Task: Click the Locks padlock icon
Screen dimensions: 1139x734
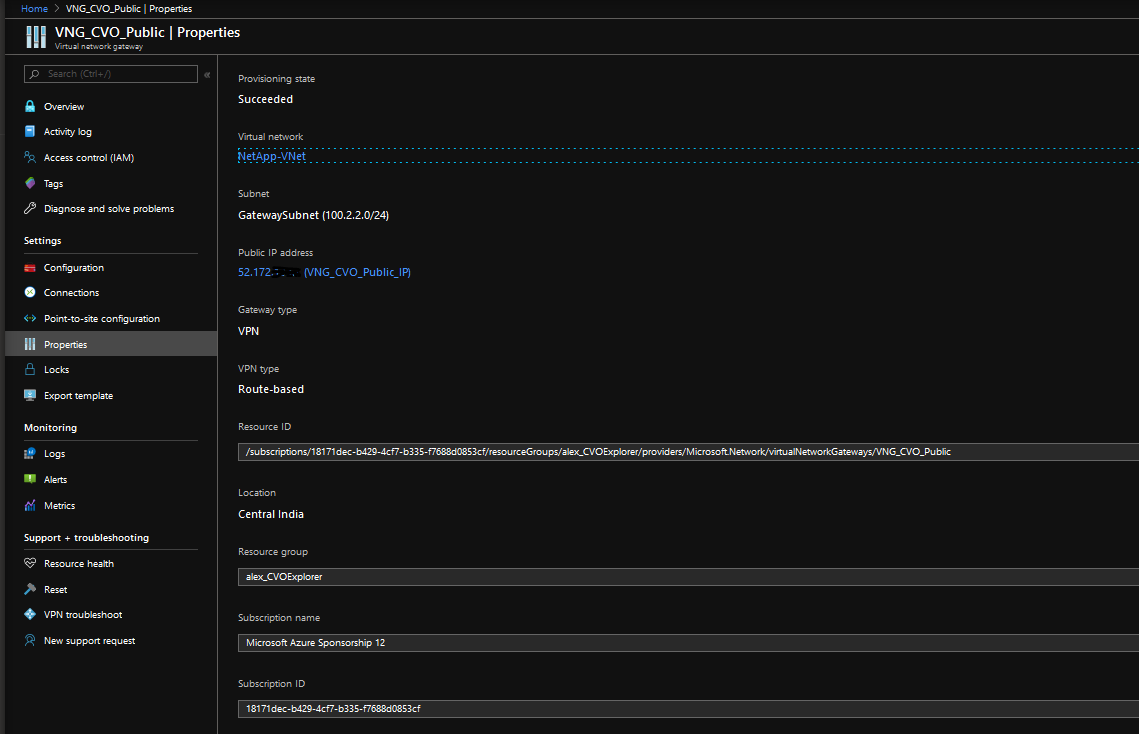Action: (x=30, y=369)
